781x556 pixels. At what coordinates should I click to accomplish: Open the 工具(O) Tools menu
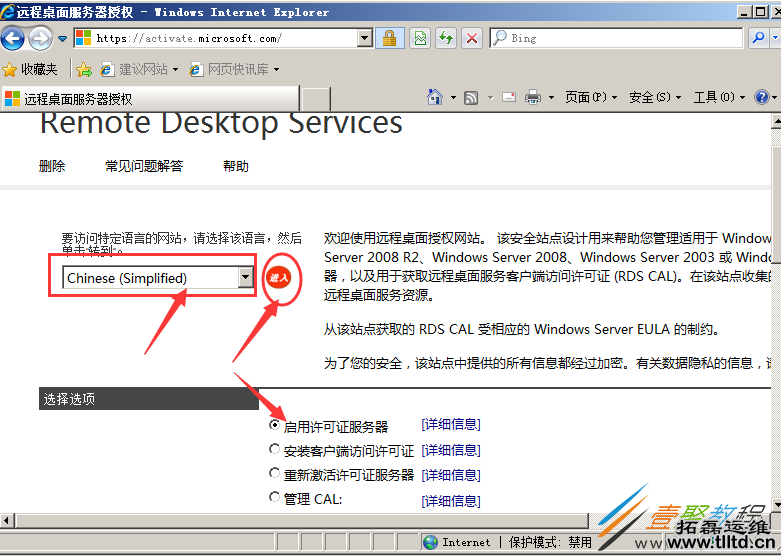719,97
